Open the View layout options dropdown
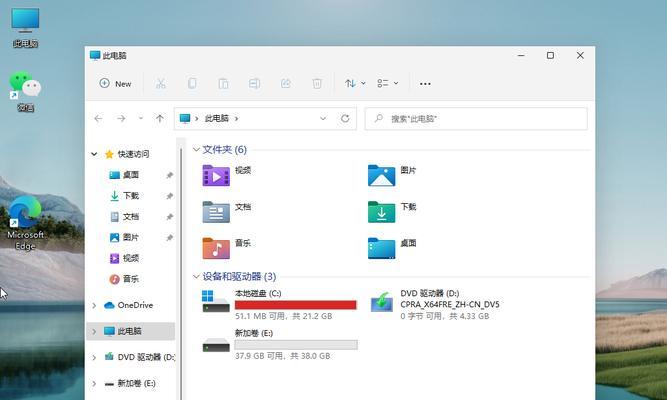667x400 pixels. 388,83
